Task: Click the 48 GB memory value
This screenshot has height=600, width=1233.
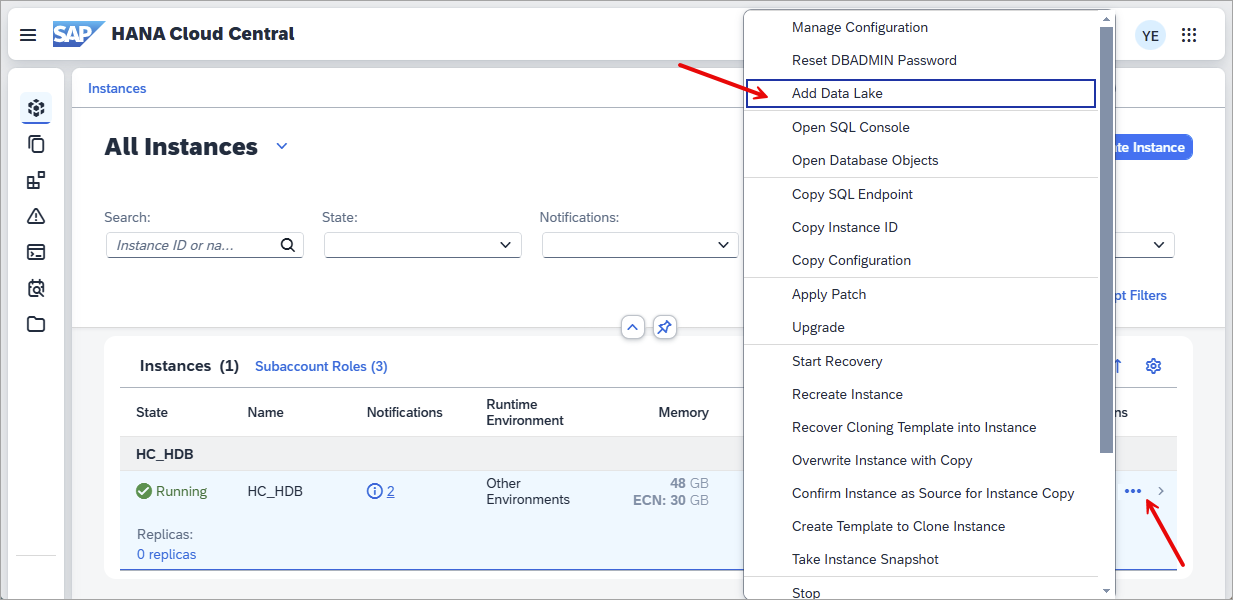Action: 689,483
